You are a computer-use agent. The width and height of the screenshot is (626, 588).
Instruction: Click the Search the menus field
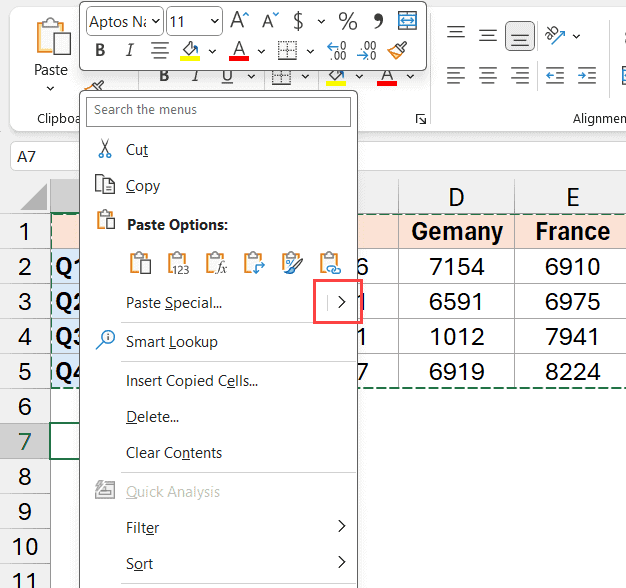(221, 110)
